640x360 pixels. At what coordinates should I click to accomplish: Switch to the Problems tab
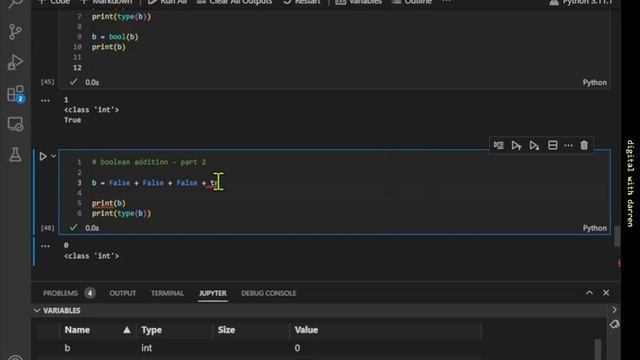point(60,293)
